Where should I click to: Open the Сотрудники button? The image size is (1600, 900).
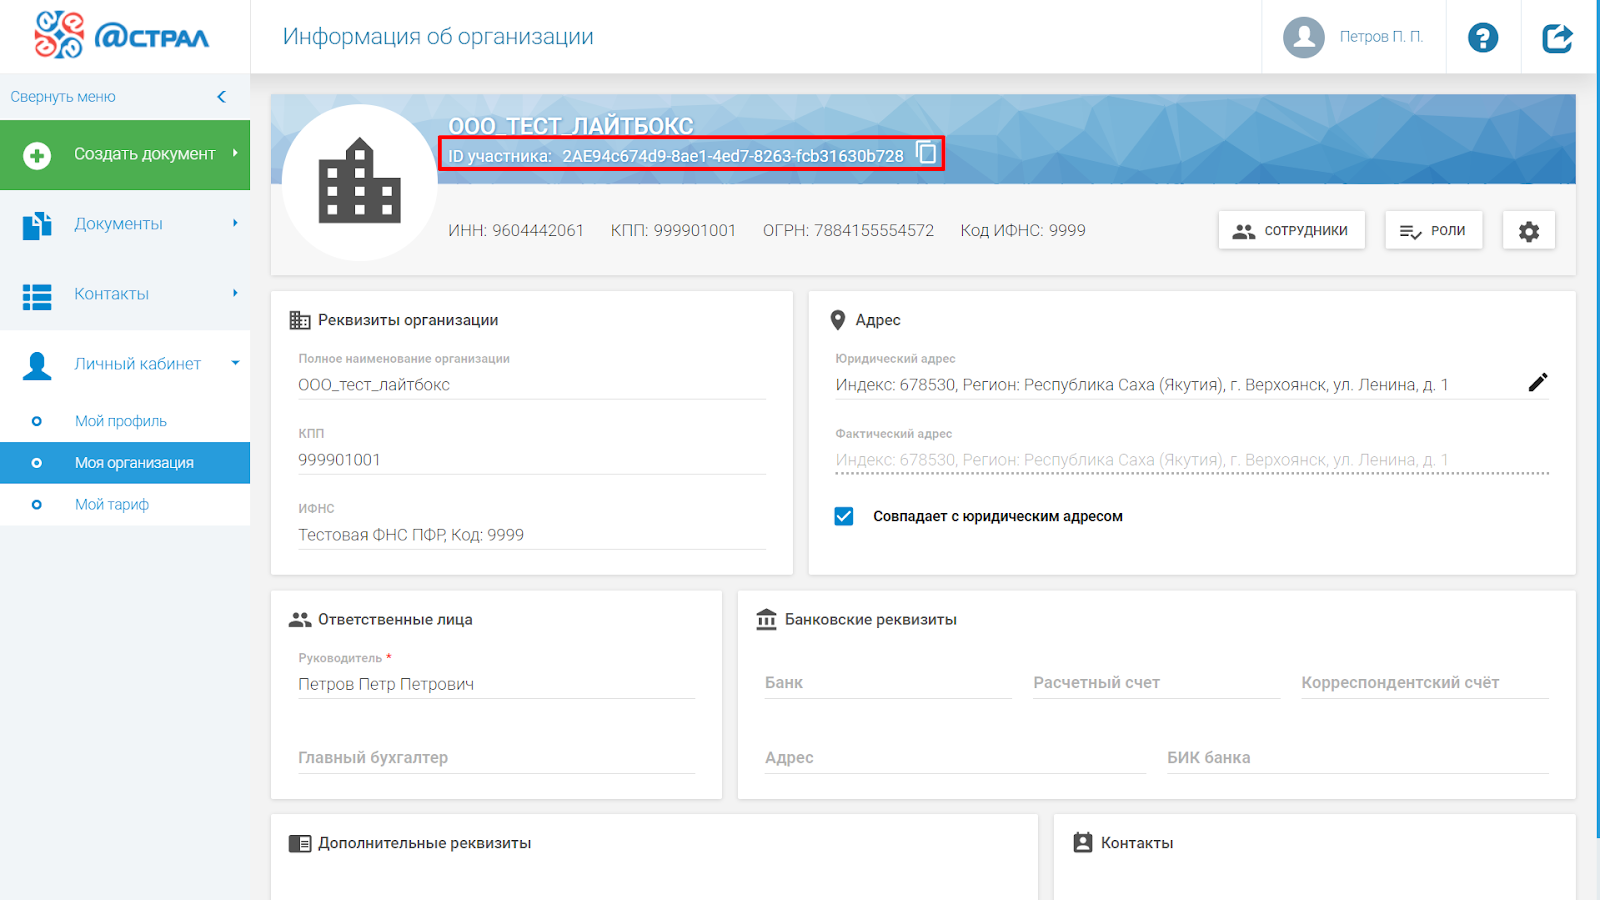(1291, 231)
